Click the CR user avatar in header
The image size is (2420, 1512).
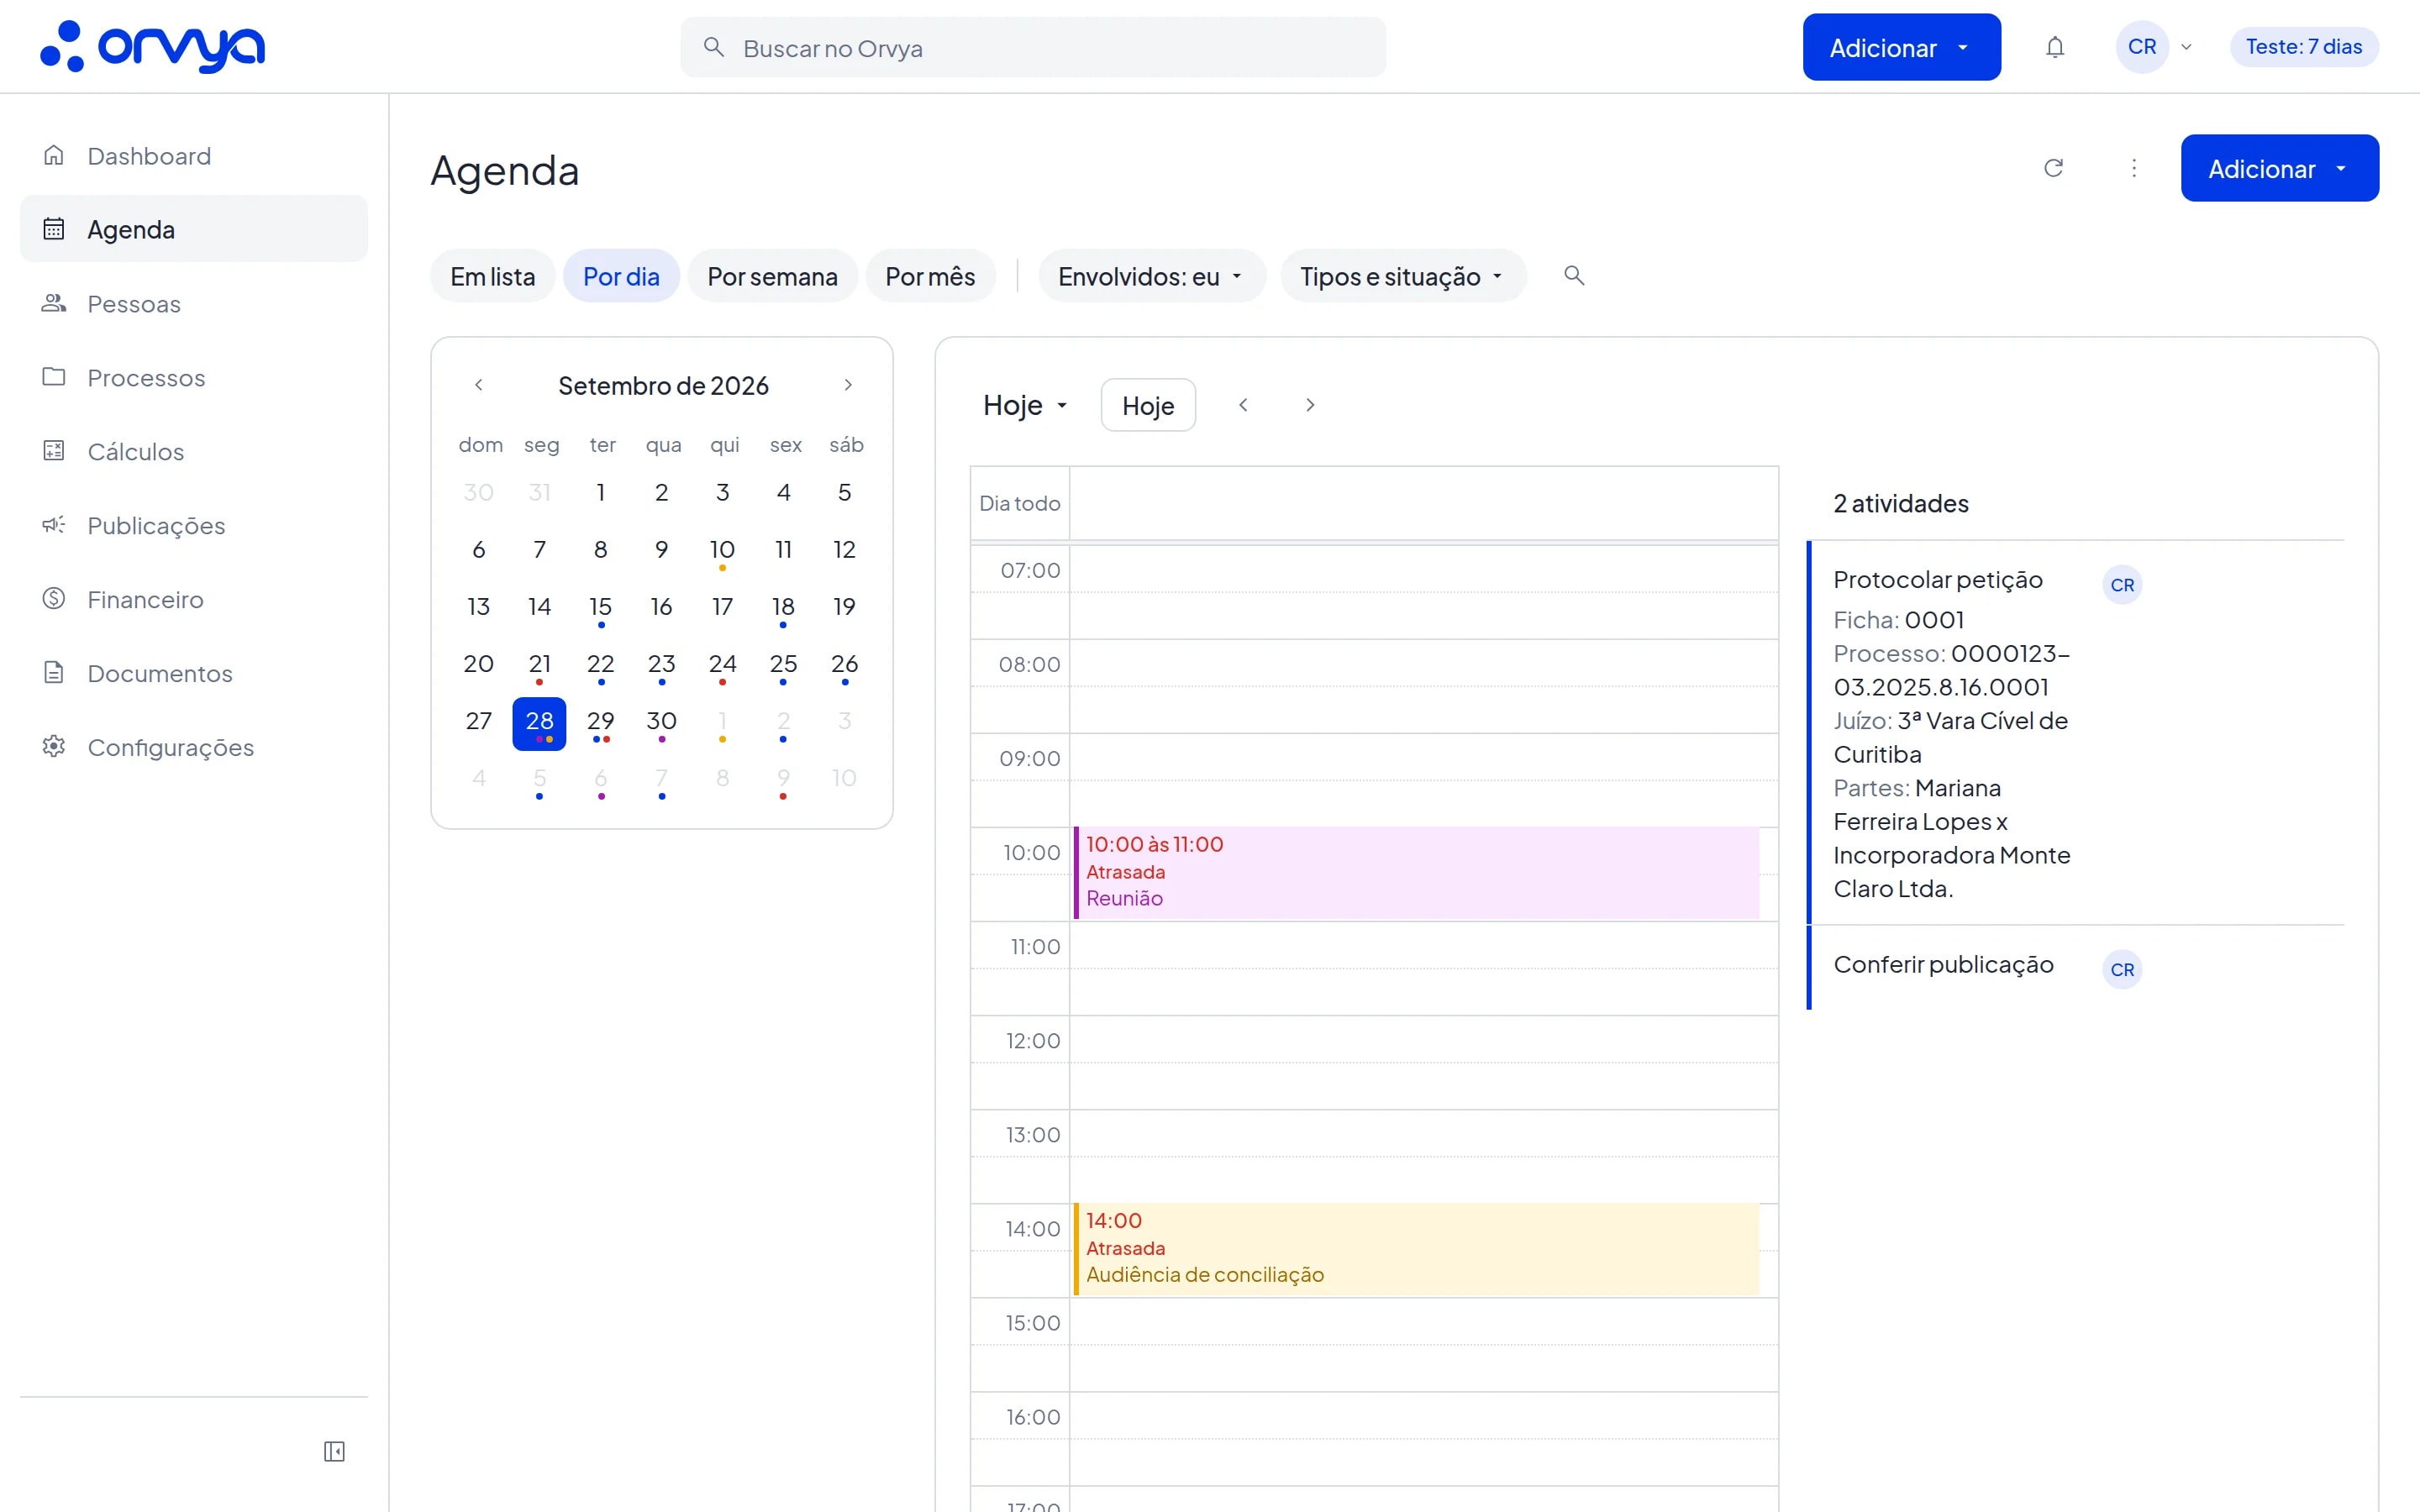pos(2142,47)
